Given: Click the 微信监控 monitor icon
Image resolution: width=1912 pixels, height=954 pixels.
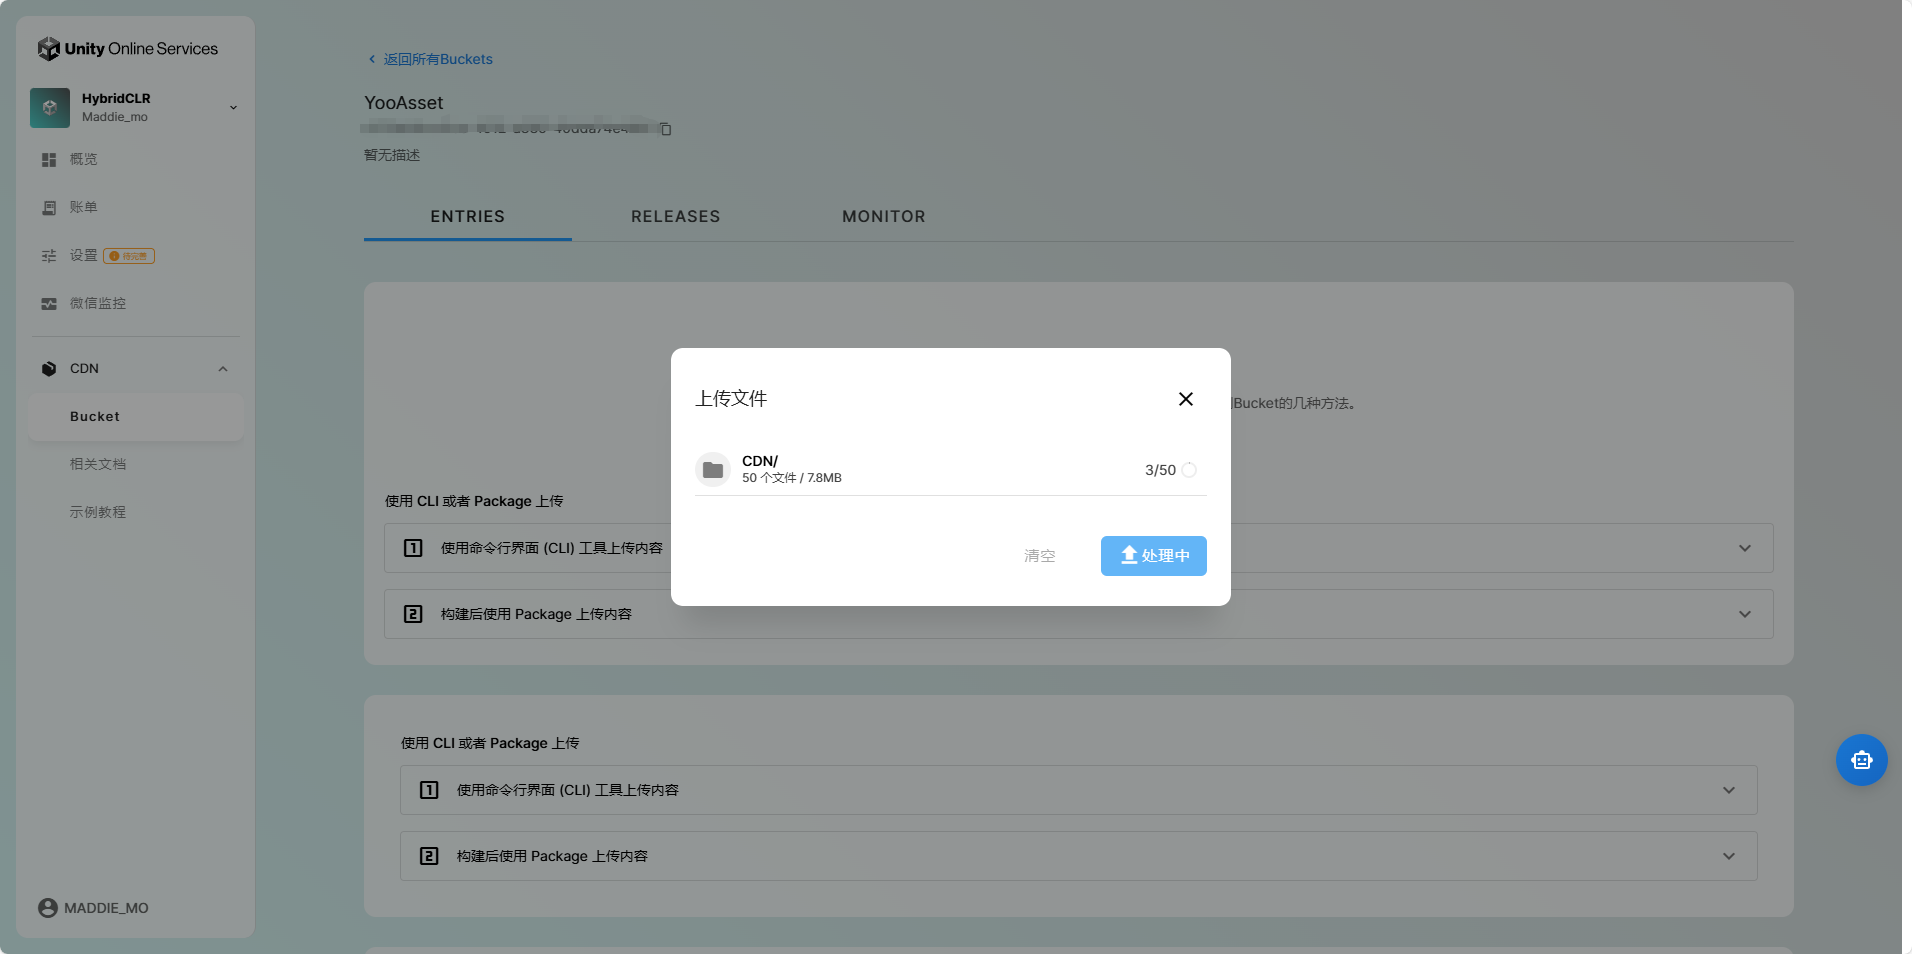Looking at the screenshot, I should (x=49, y=304).
